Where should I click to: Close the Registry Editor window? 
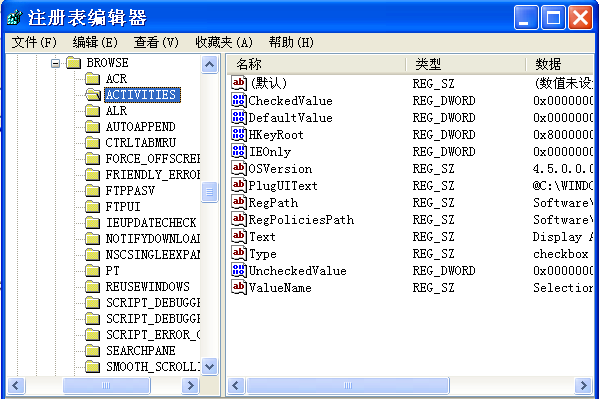[x=580, y=18]
